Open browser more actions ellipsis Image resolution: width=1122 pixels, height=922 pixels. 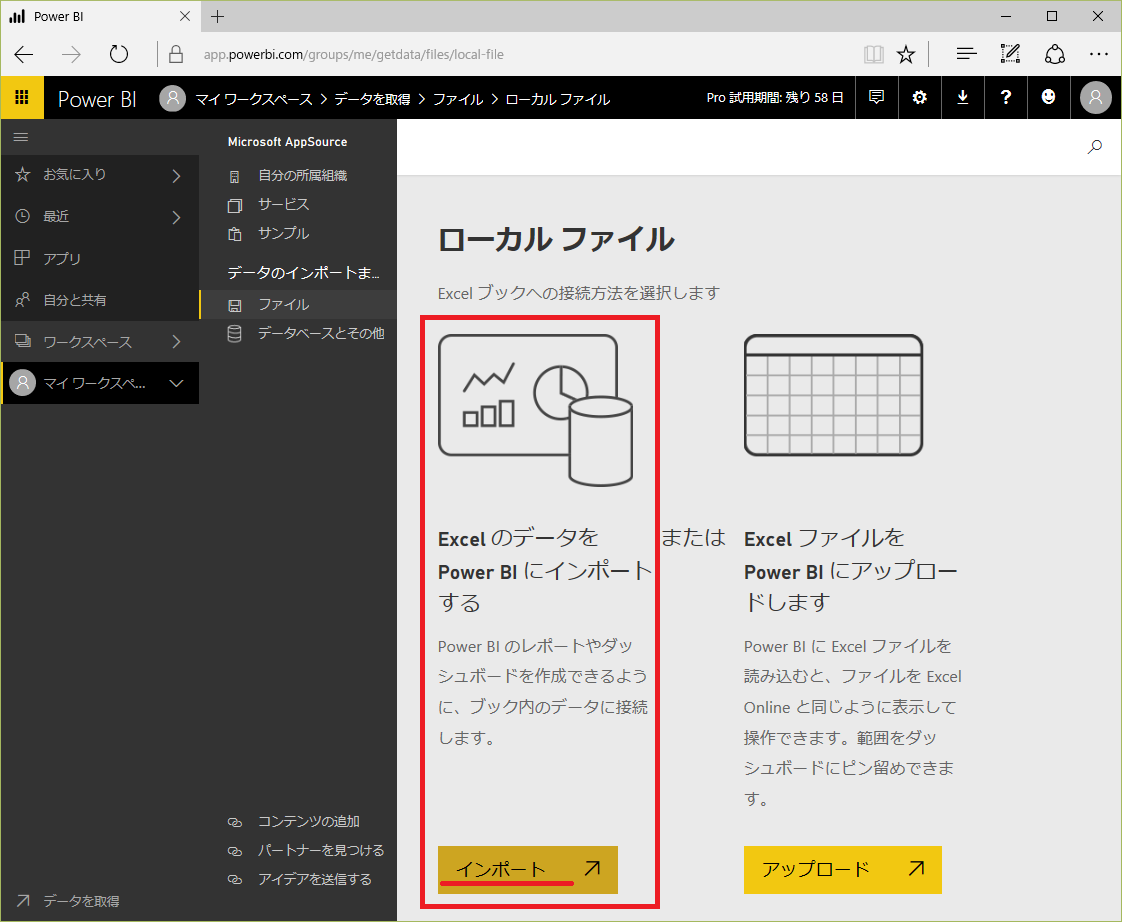1098,54
